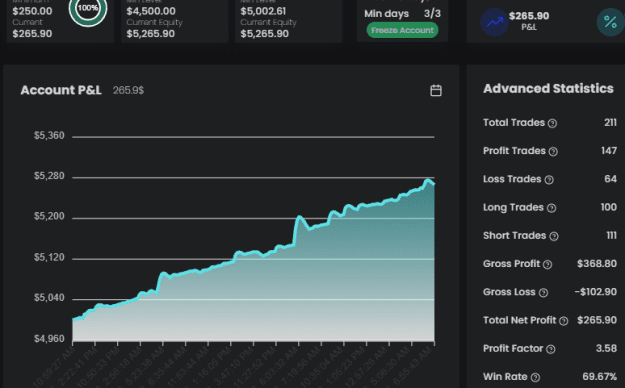Click the Long Trades help icon
The height and width of the screenshot is (388, 625).
coord(551,208)
